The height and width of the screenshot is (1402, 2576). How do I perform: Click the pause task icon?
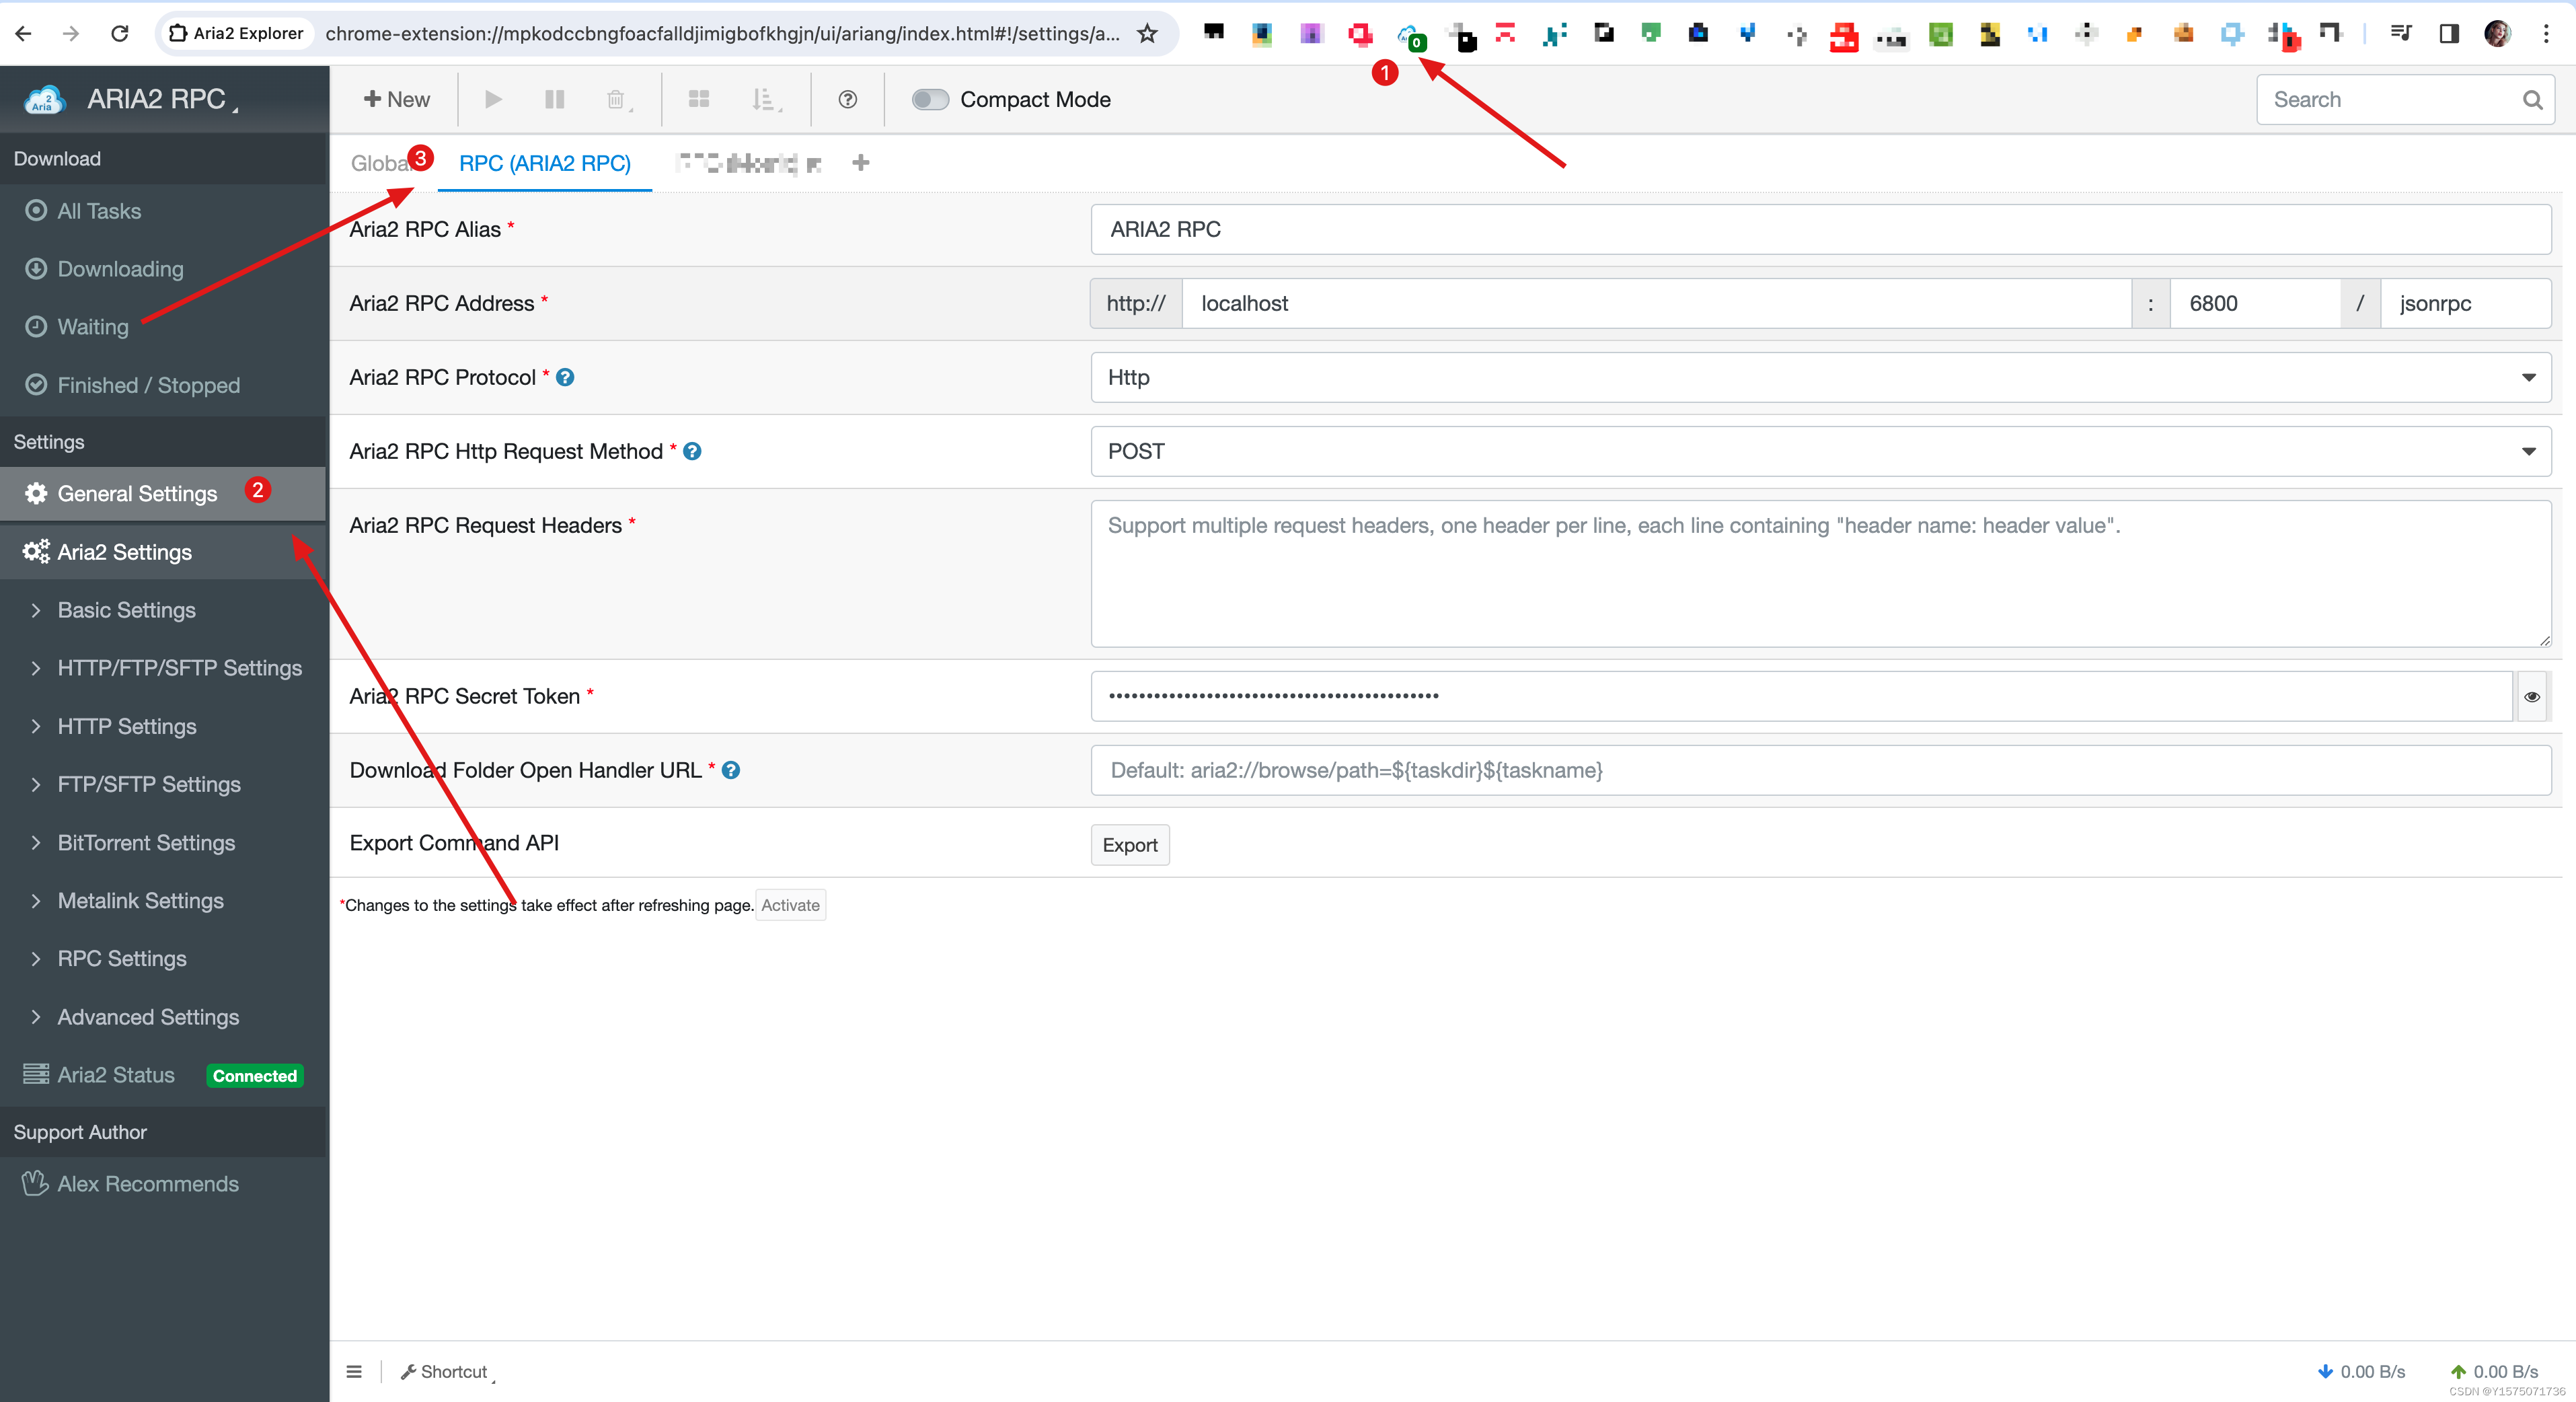click(x=554, y=99)
